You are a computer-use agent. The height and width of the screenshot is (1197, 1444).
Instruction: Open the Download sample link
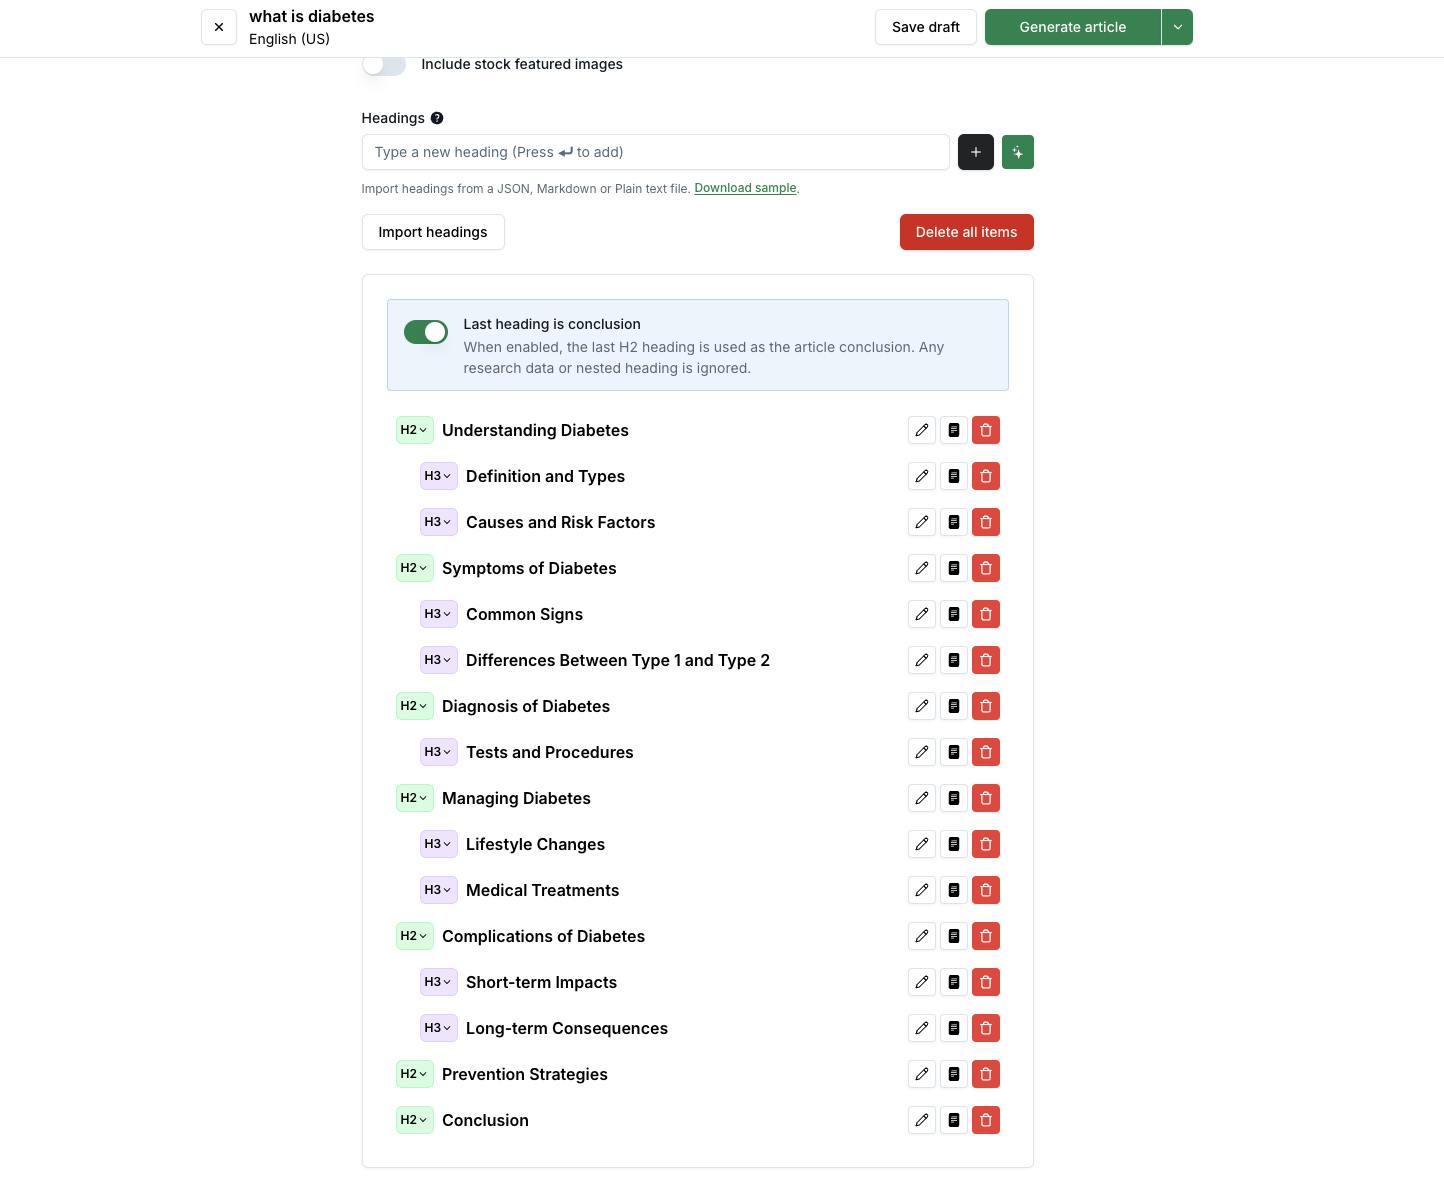(x=745, y=188)
